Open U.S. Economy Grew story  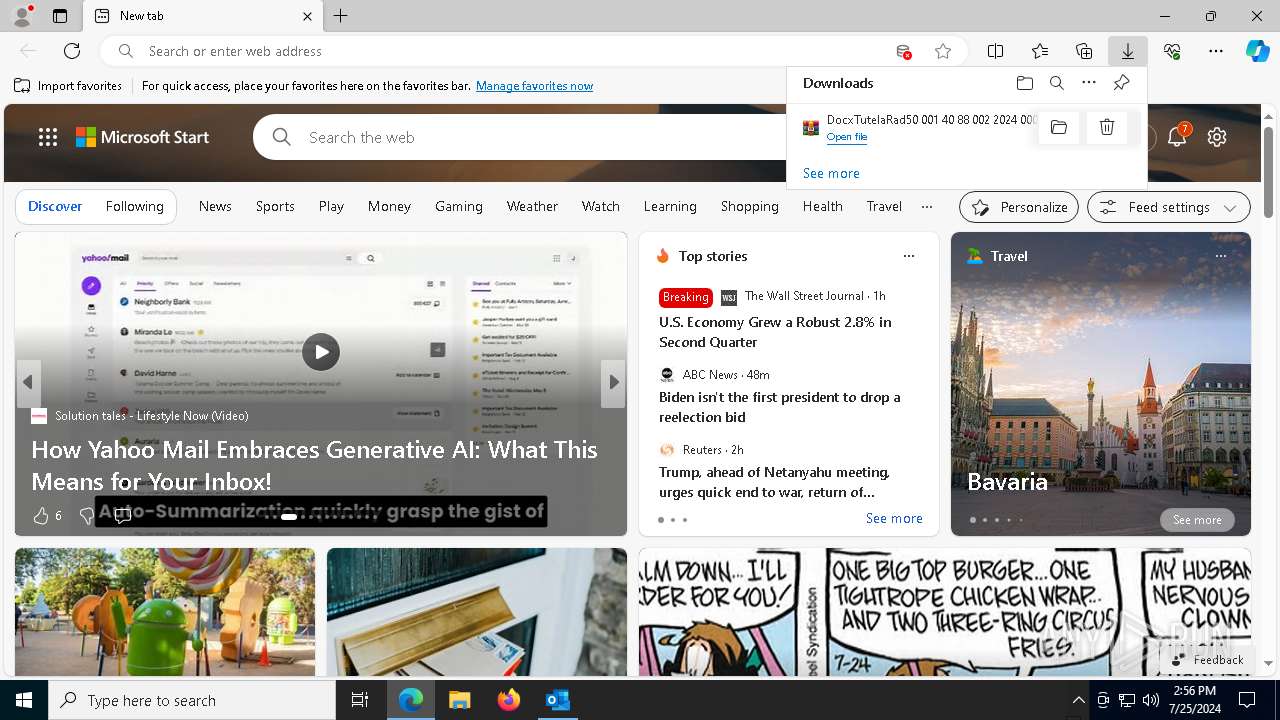click(x=775, y=332)
